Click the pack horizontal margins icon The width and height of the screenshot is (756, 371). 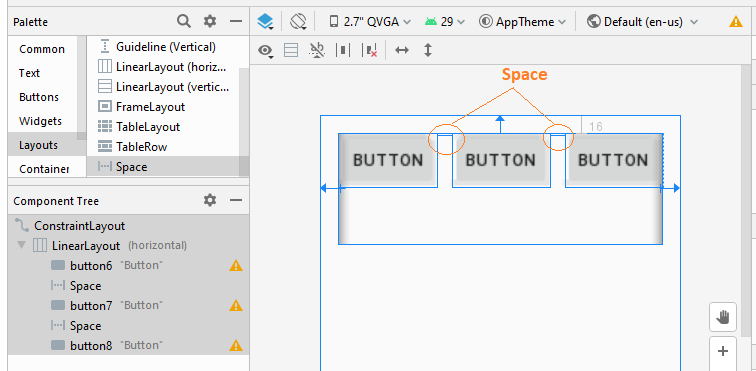(343, 50)
